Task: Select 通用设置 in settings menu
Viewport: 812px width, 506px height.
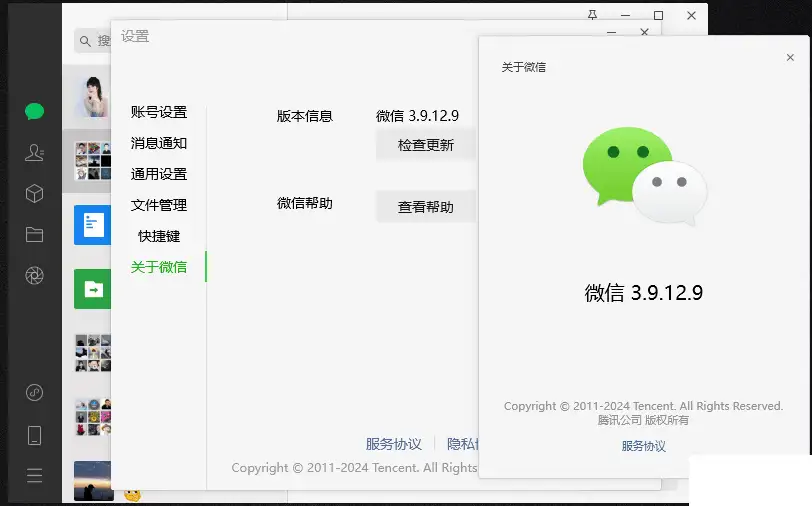Action: pos(158,174)
